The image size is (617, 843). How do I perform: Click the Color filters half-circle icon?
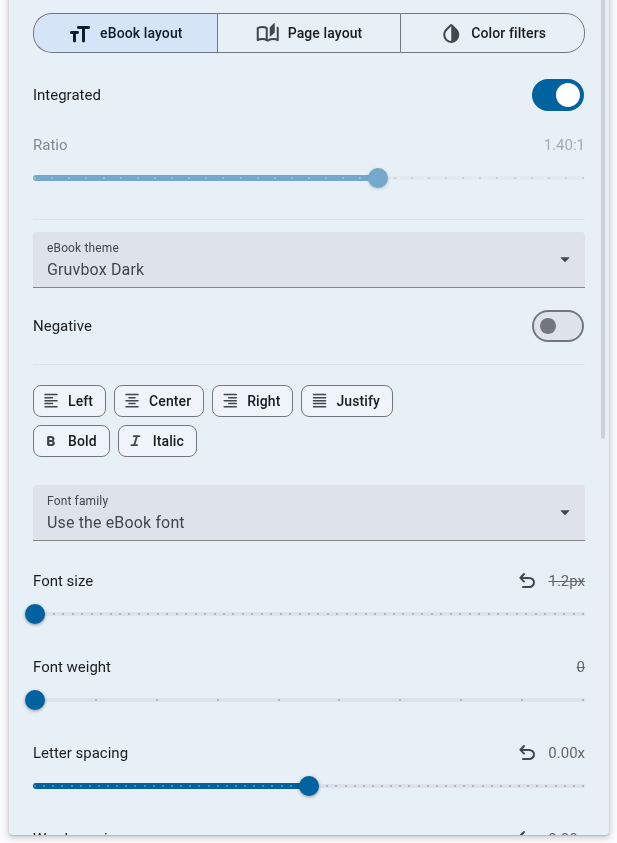(x=451, y=34)
